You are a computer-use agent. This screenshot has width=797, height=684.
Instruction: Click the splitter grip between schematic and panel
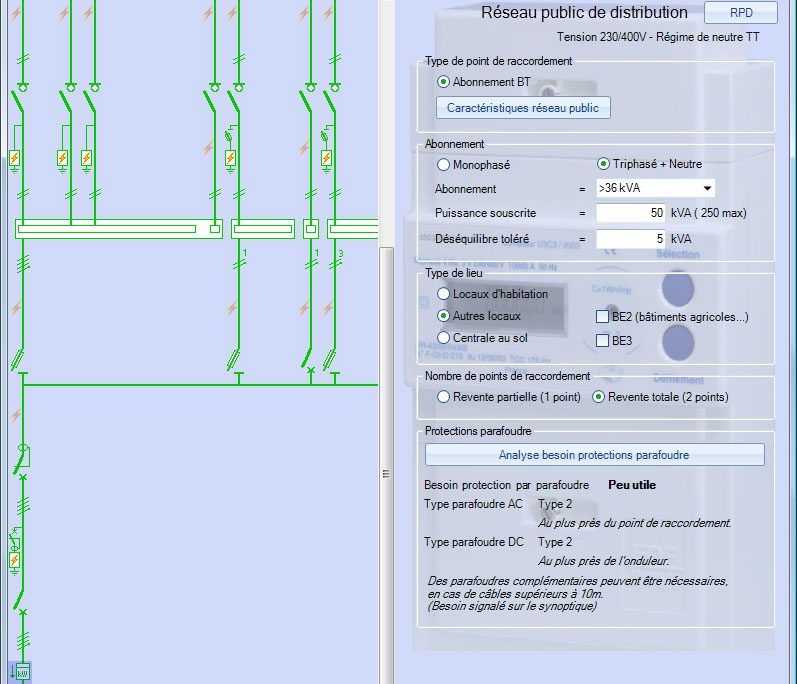point(386,474)
